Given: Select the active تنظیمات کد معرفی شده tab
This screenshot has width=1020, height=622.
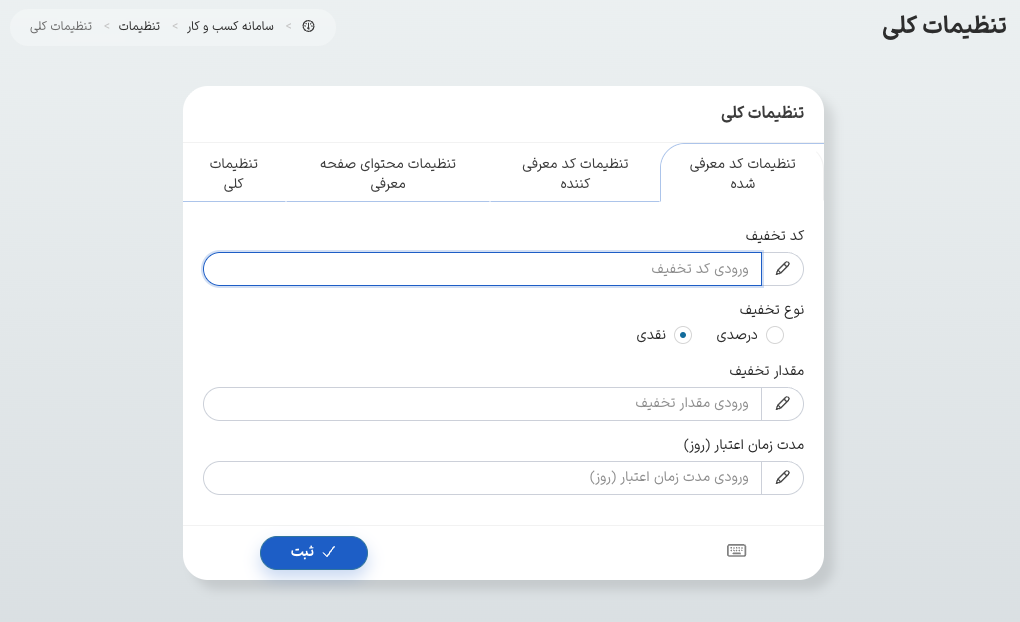Looking at the screenshot, I should click(x=741, y=172).
